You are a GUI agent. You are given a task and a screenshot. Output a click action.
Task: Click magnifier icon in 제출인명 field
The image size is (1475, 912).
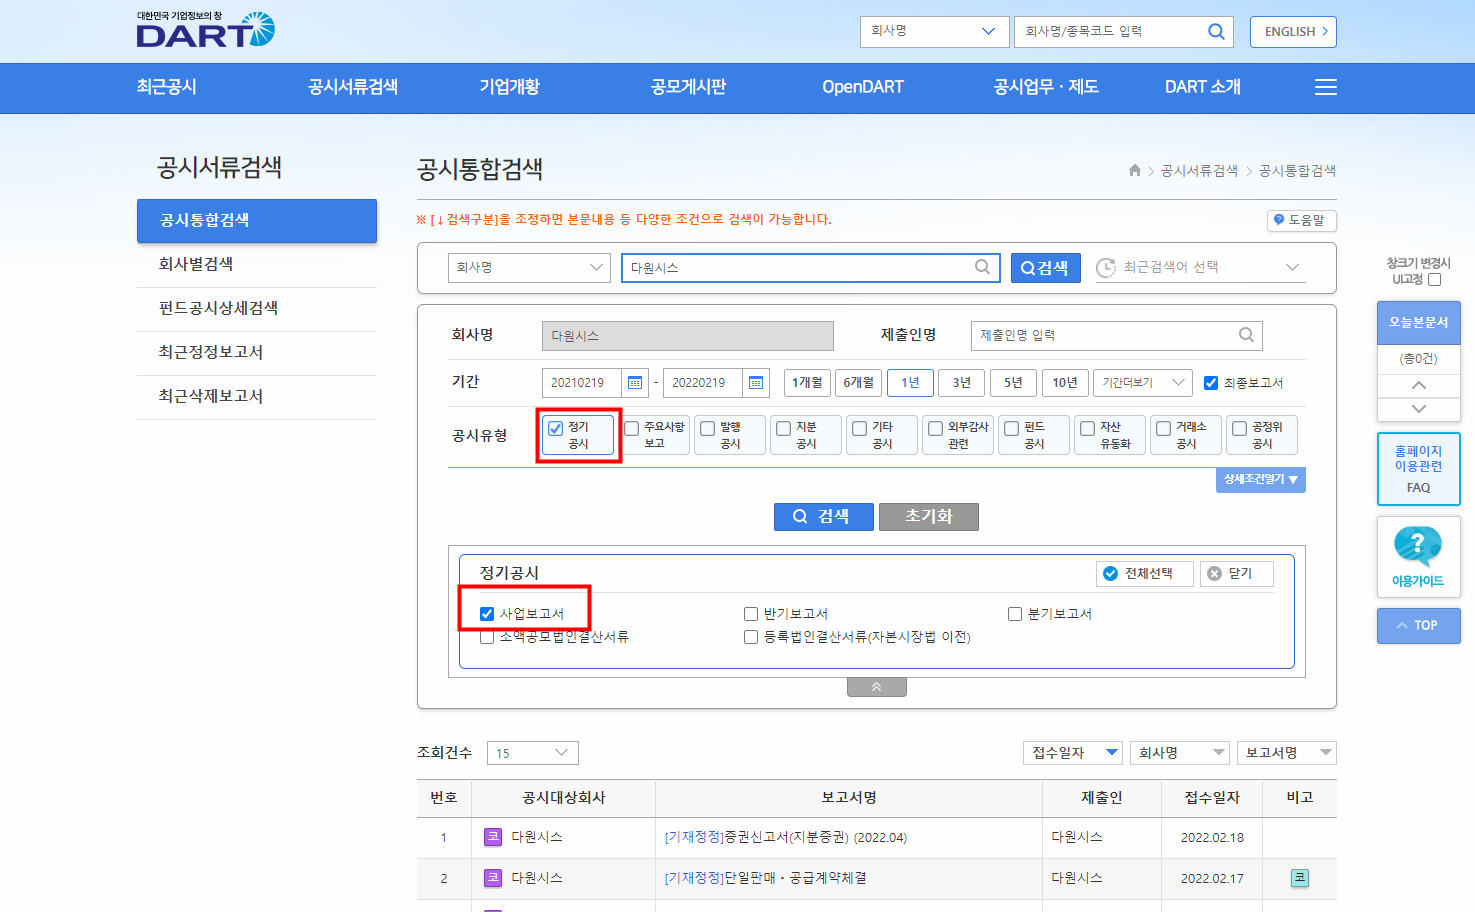click(x=1246, y=335)
